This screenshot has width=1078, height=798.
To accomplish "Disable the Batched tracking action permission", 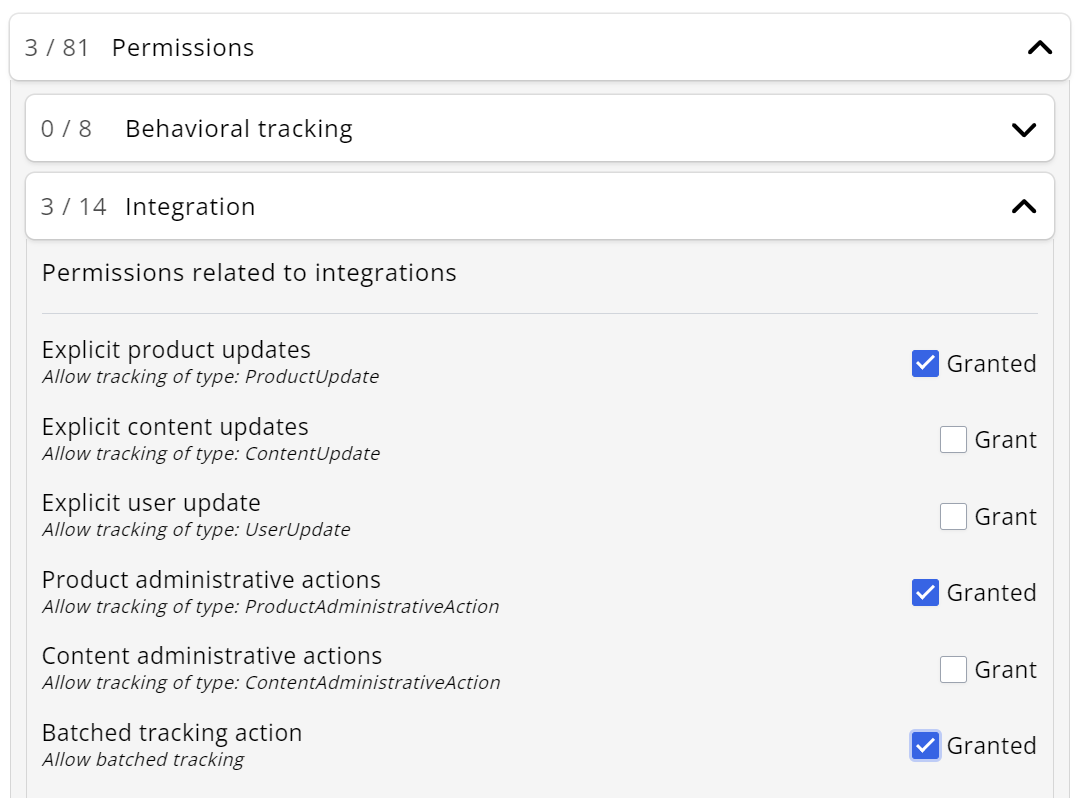I will point(925,745).
